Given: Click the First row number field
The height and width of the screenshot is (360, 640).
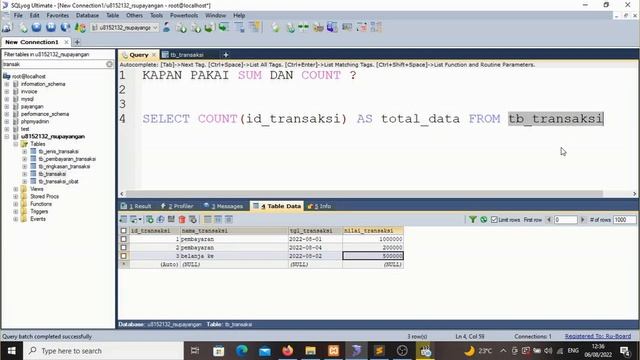Looking at the screenshot, I should pyautogui.click(x=566, y=220).
